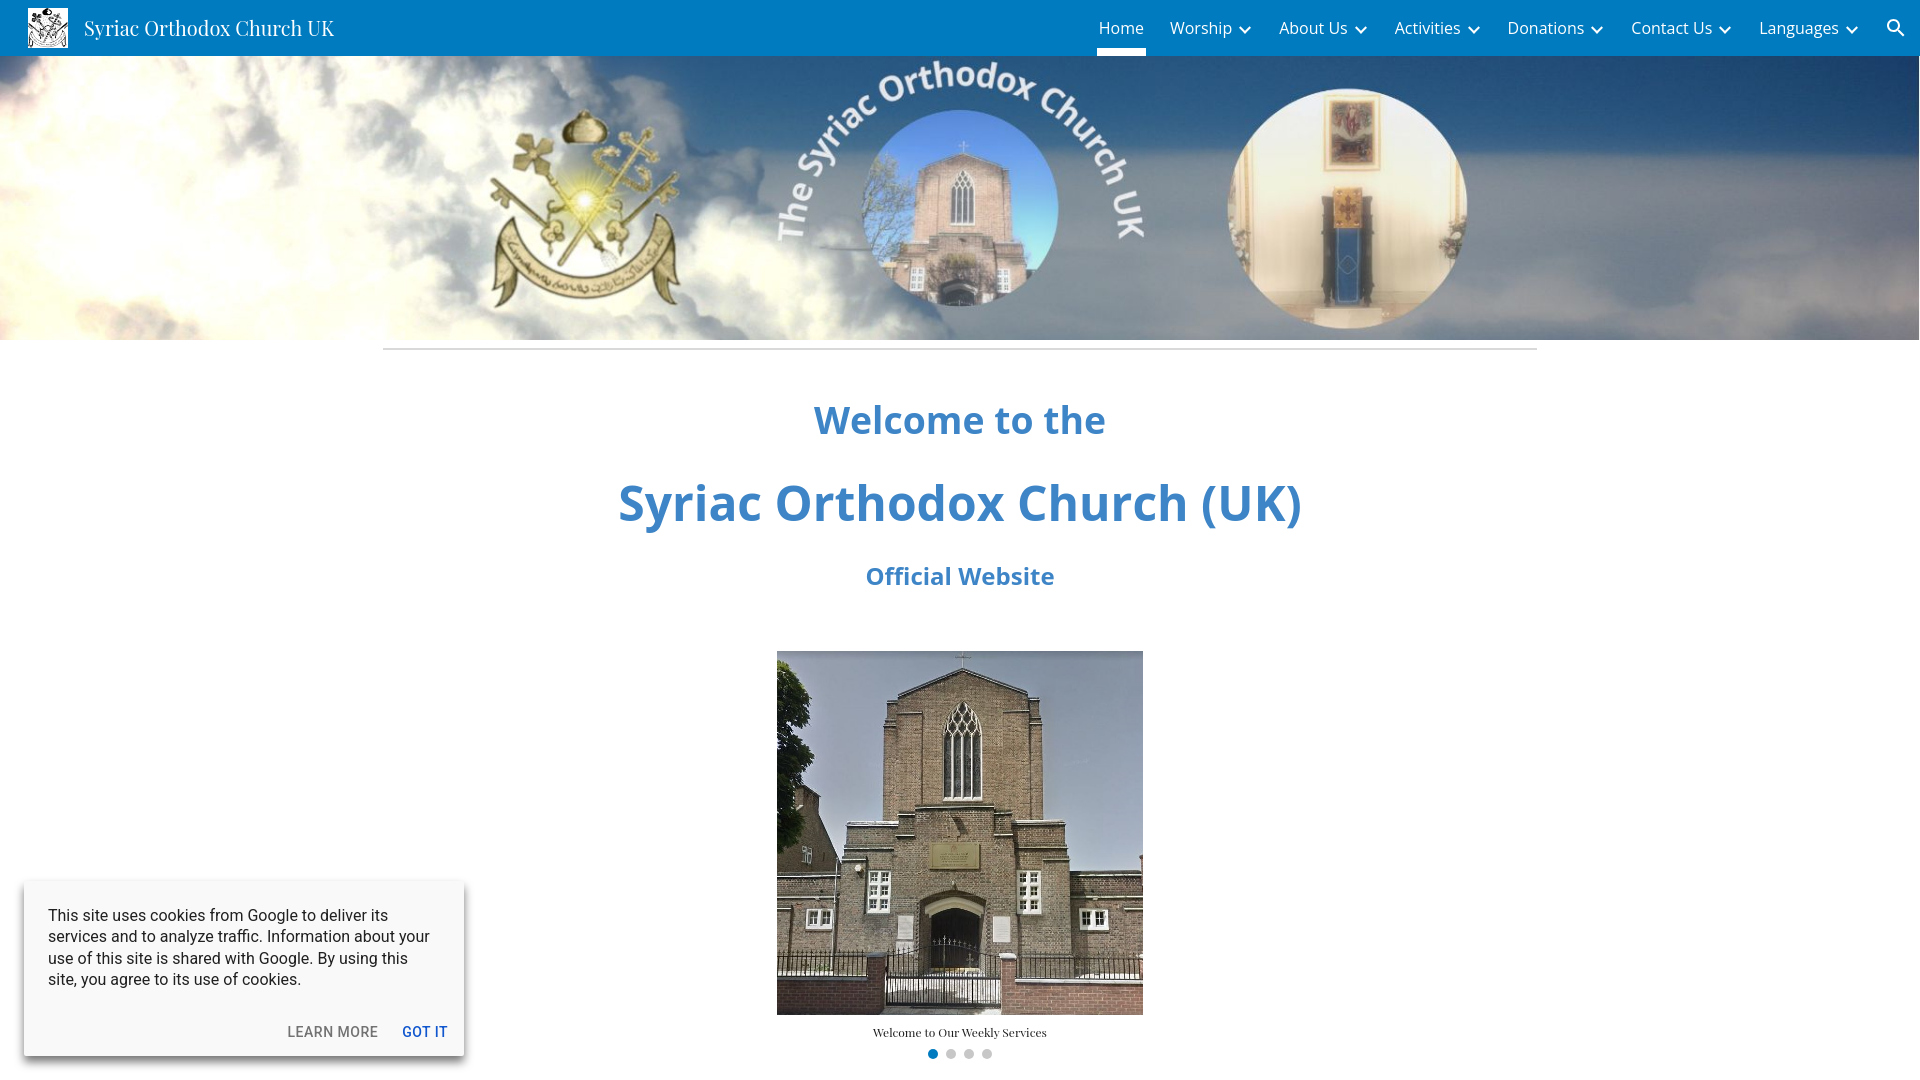Expand the Worship menu chevron
The width and height of the screenshot is (1920, 1080).
(1245, 29)
